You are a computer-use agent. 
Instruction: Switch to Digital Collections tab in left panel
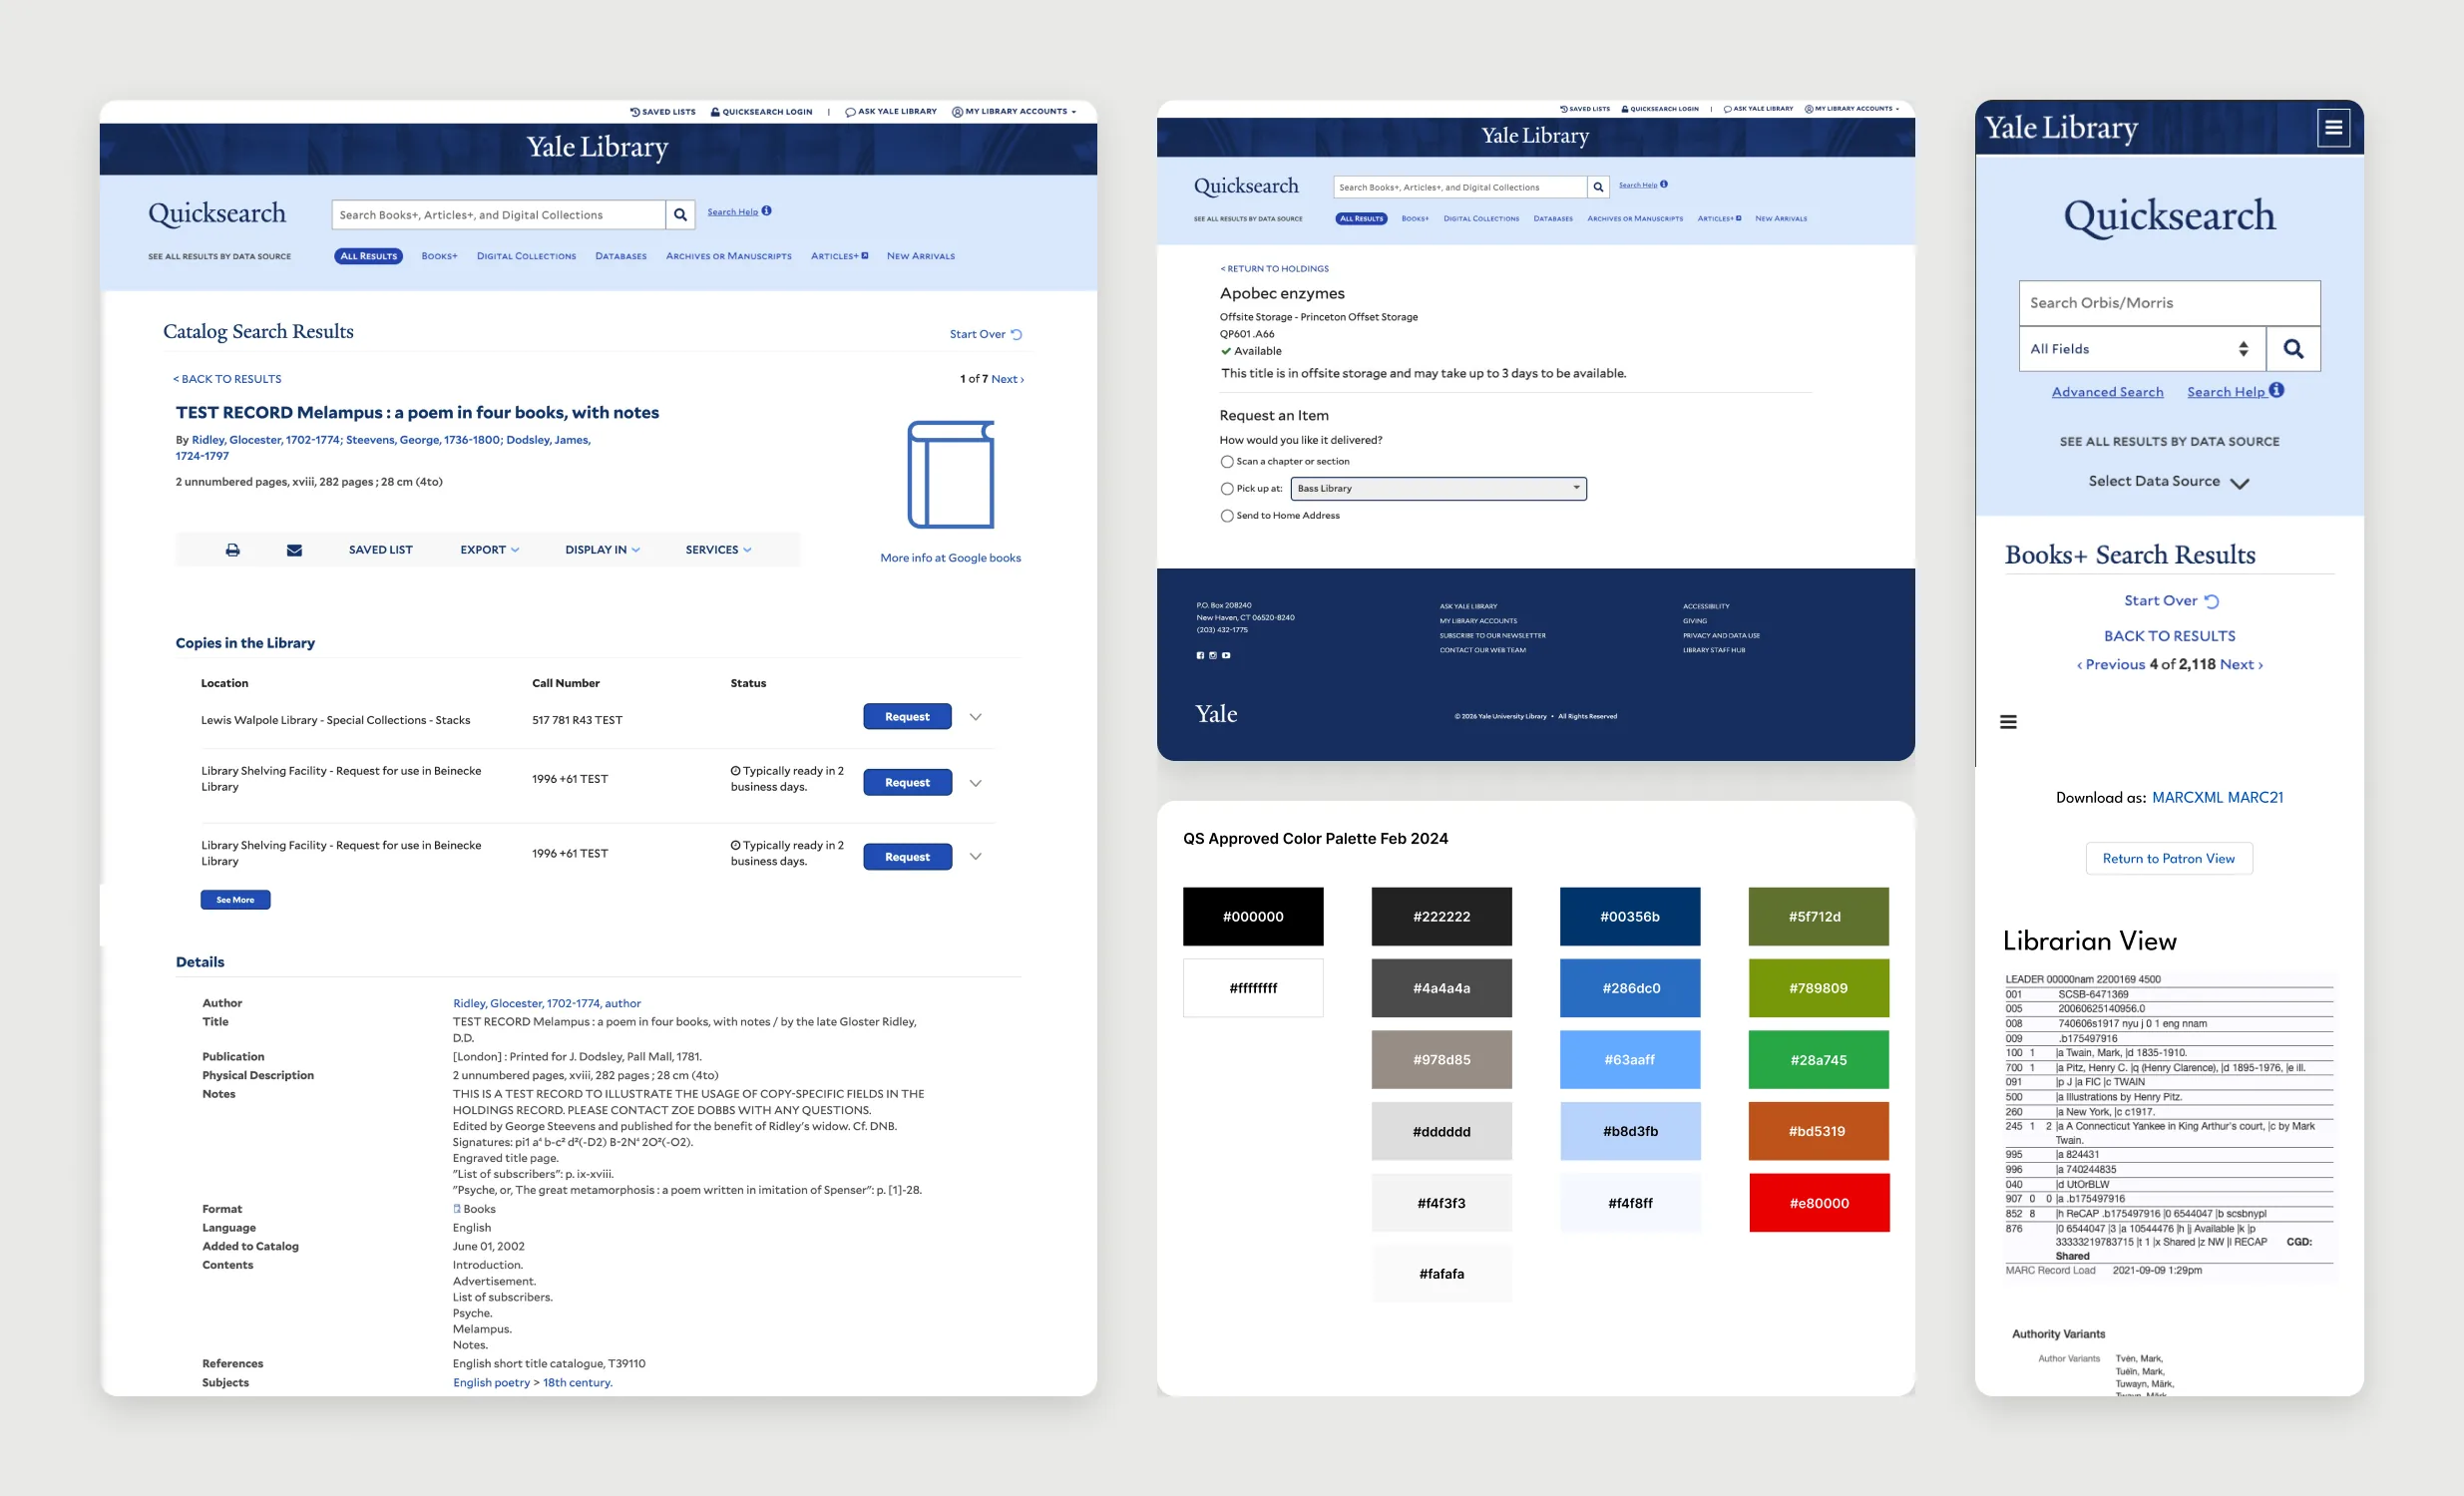526,256
